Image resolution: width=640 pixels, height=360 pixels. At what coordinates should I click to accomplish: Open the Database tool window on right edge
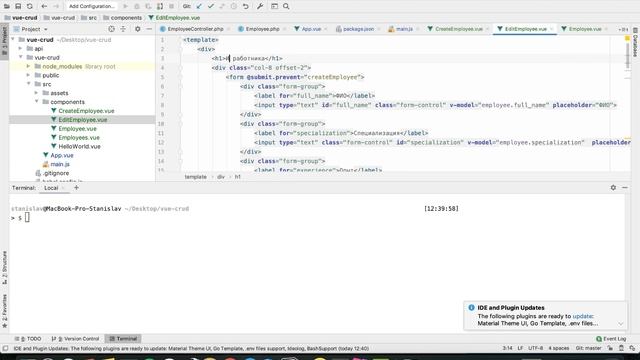(635, 42)
